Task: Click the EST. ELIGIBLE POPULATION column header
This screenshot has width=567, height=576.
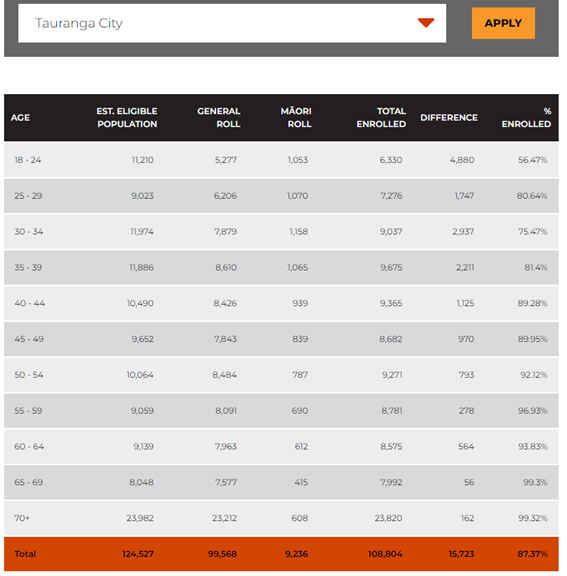Action: click(x=127, y=118)
